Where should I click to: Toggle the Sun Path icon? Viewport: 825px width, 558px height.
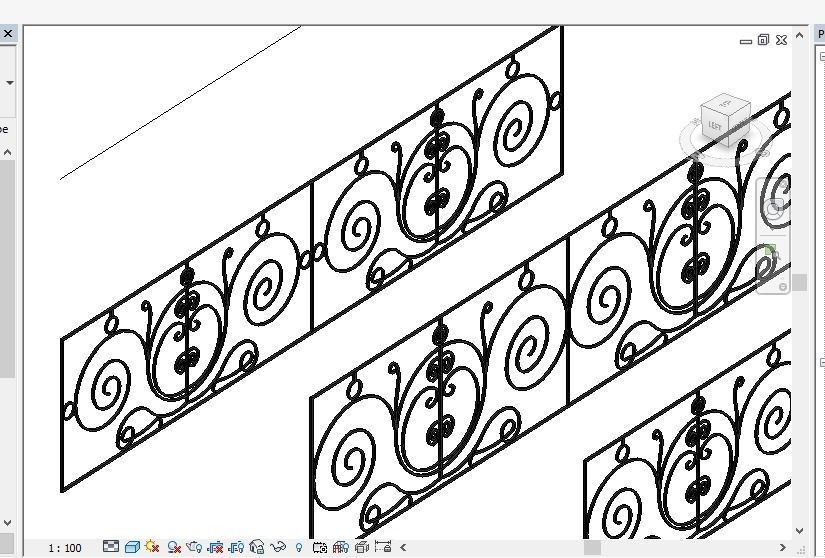(152, 546)
